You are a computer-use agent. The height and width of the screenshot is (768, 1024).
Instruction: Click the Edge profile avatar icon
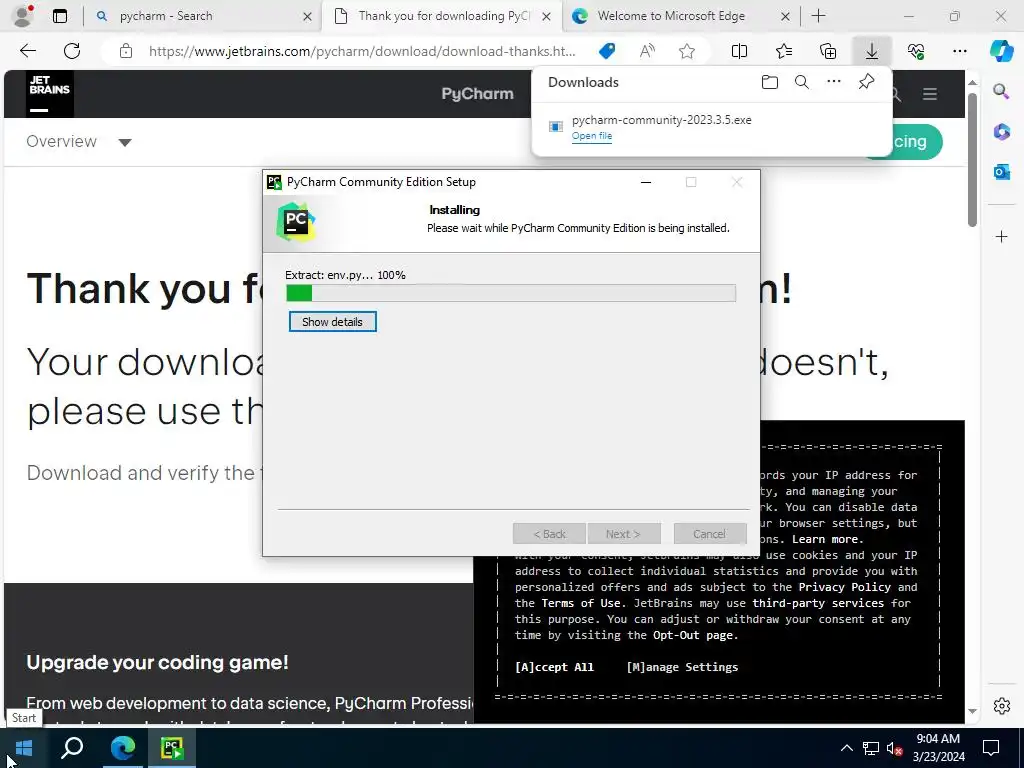(x=23, y=16)
